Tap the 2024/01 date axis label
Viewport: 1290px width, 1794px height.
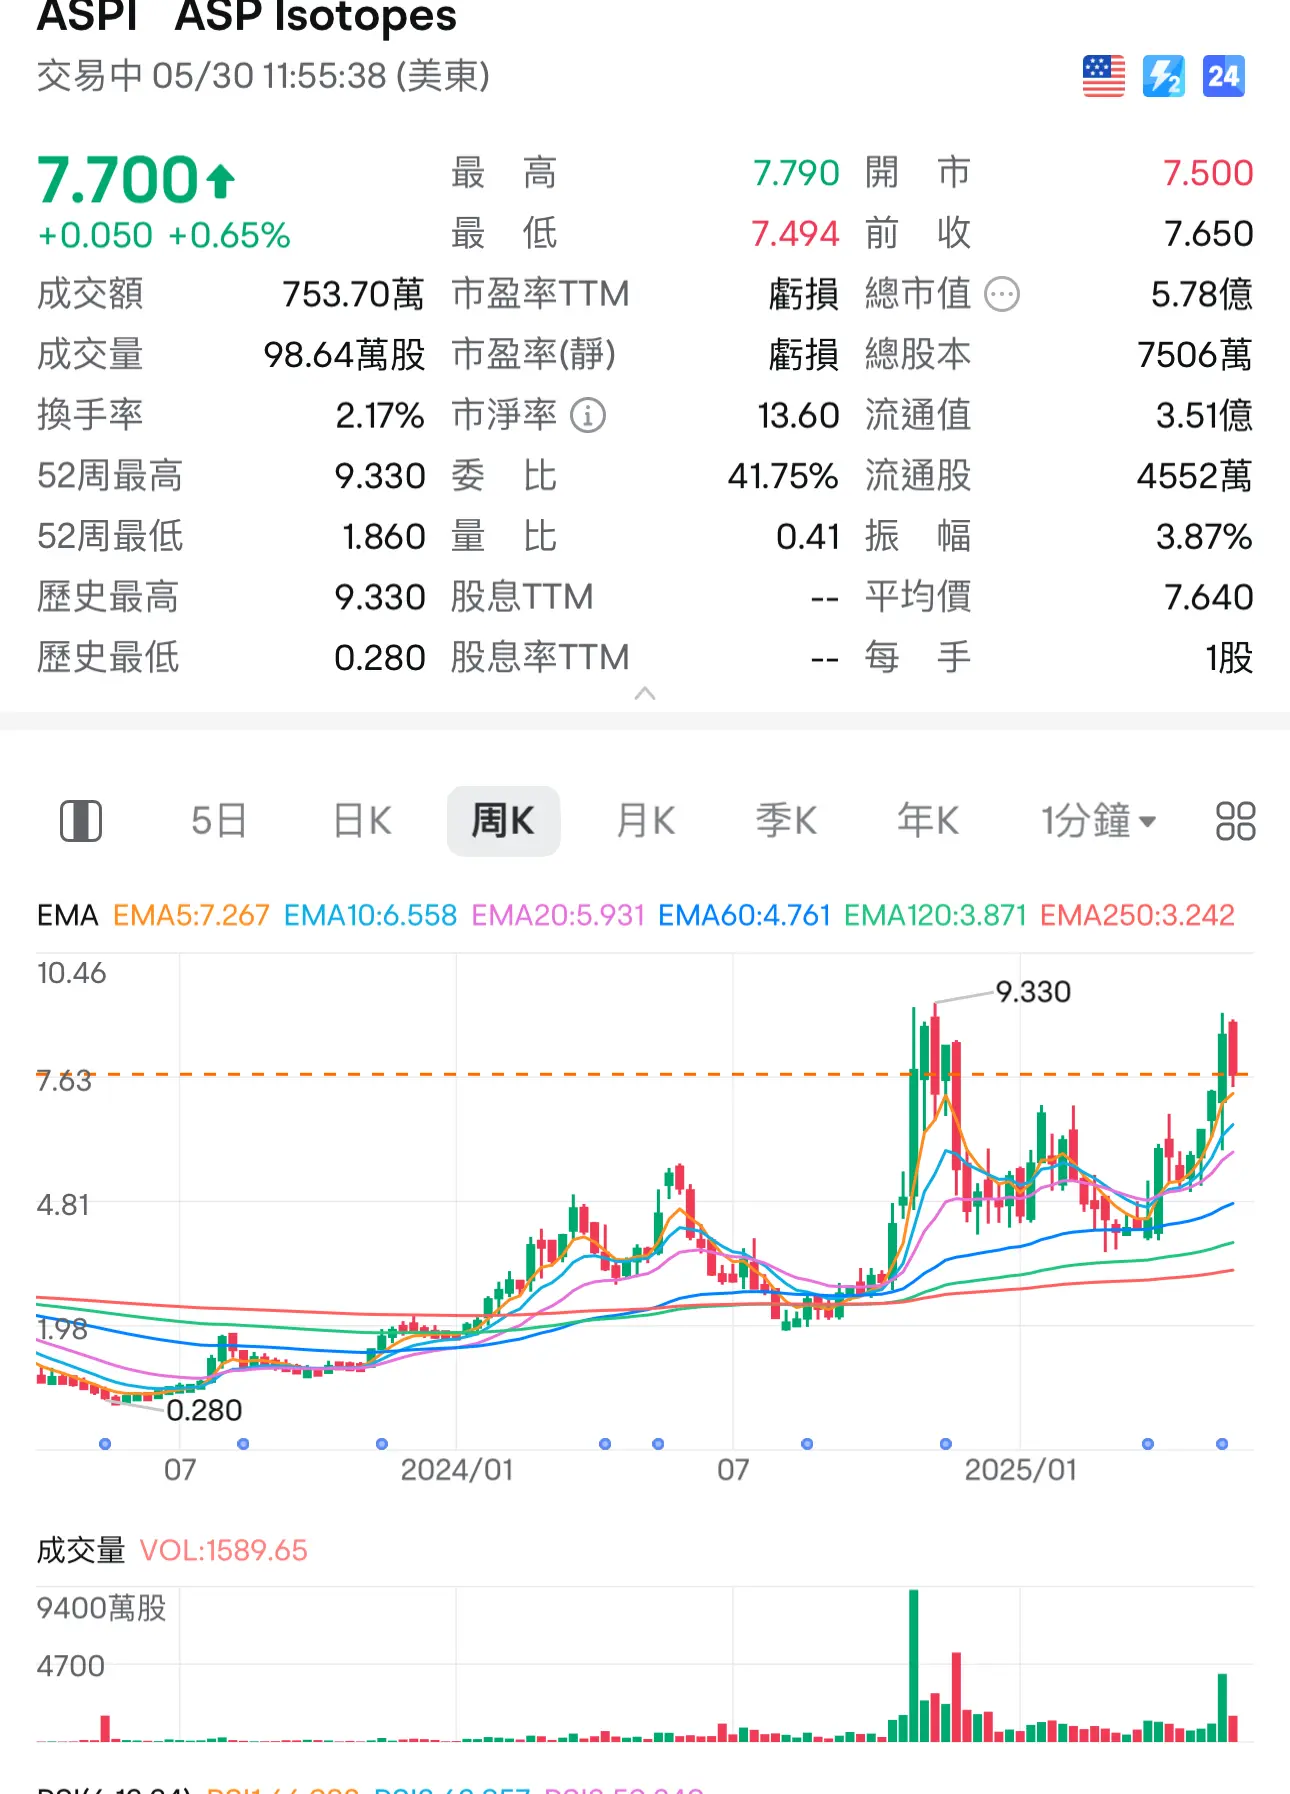457,1470
